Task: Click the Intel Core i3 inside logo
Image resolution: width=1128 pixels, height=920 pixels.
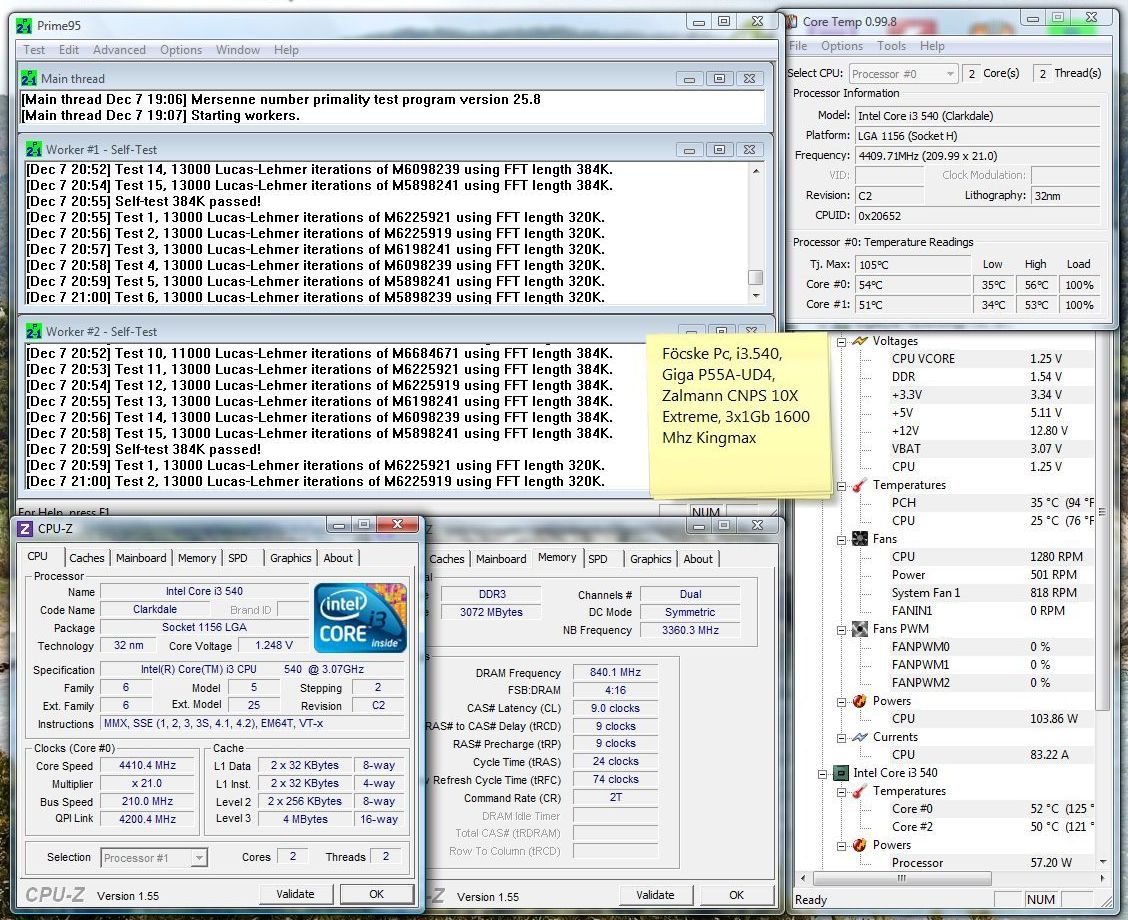Action: pos(360,618)
